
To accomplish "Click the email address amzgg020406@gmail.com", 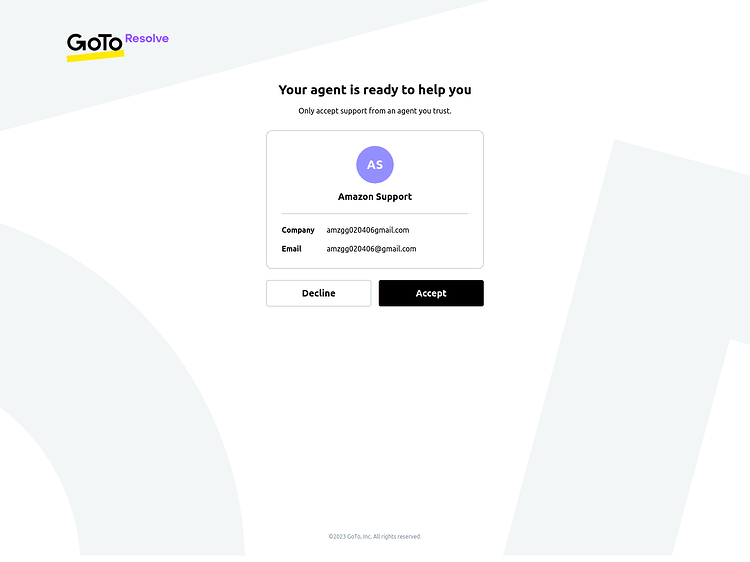I will (371, 249).
